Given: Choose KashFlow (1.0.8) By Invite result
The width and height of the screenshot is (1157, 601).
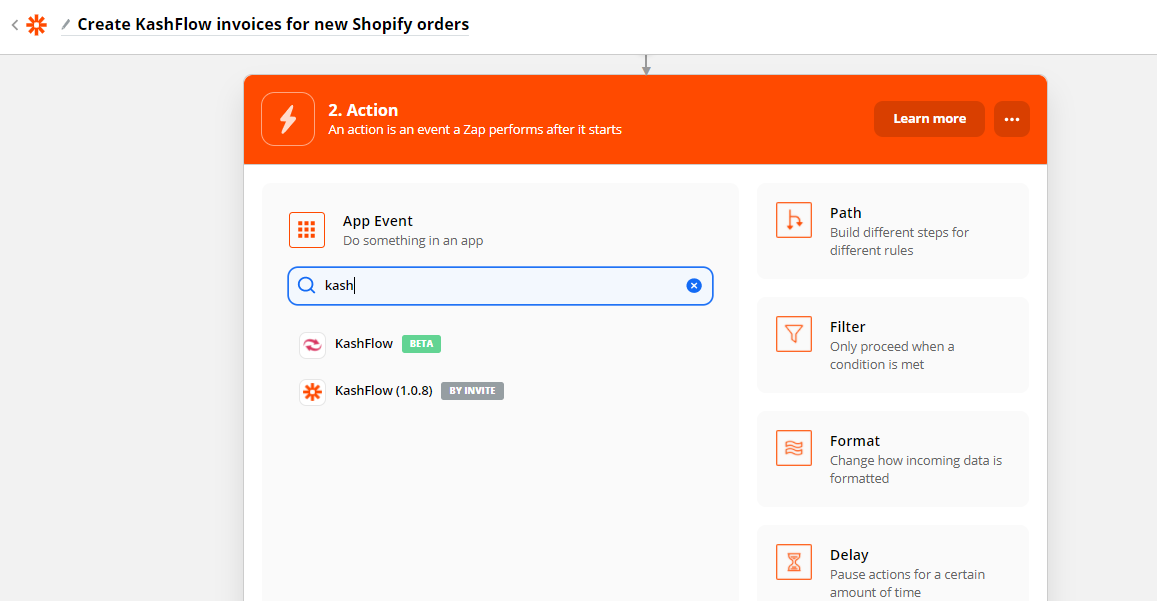Looking at the screenshot, I should [x=384, y=391].
